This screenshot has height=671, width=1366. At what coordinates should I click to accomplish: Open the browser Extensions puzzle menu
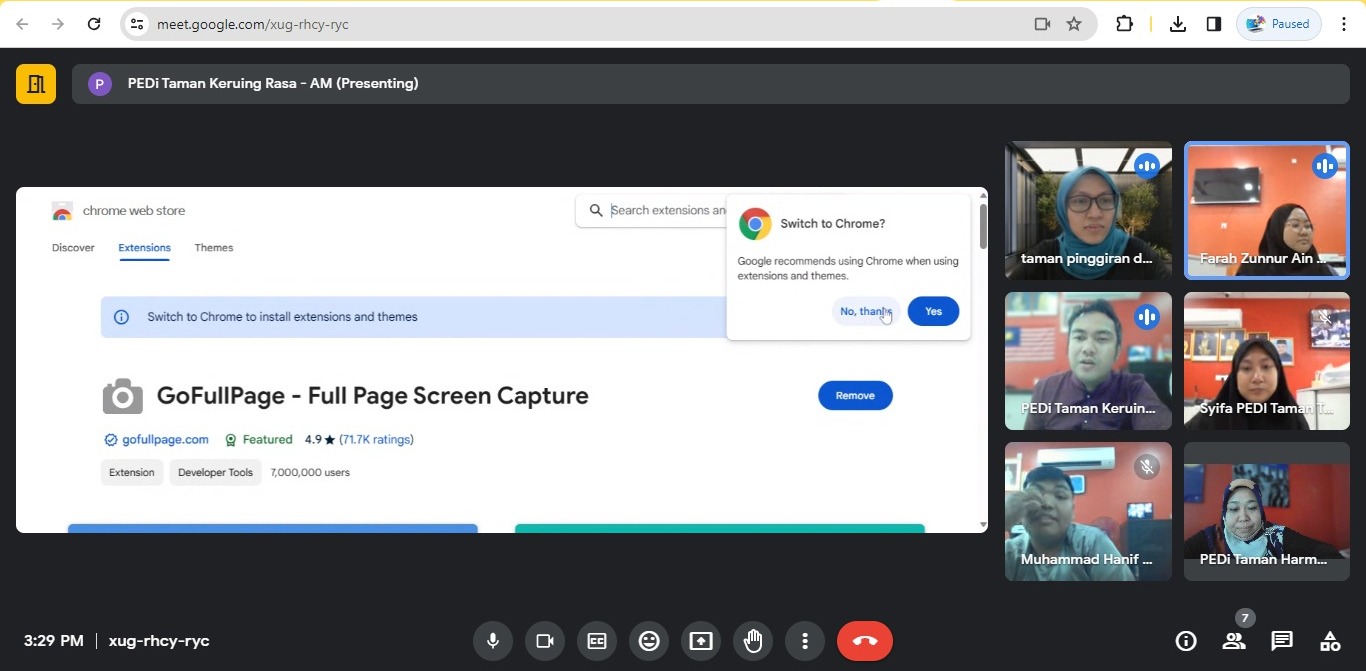pos(1124,24)
